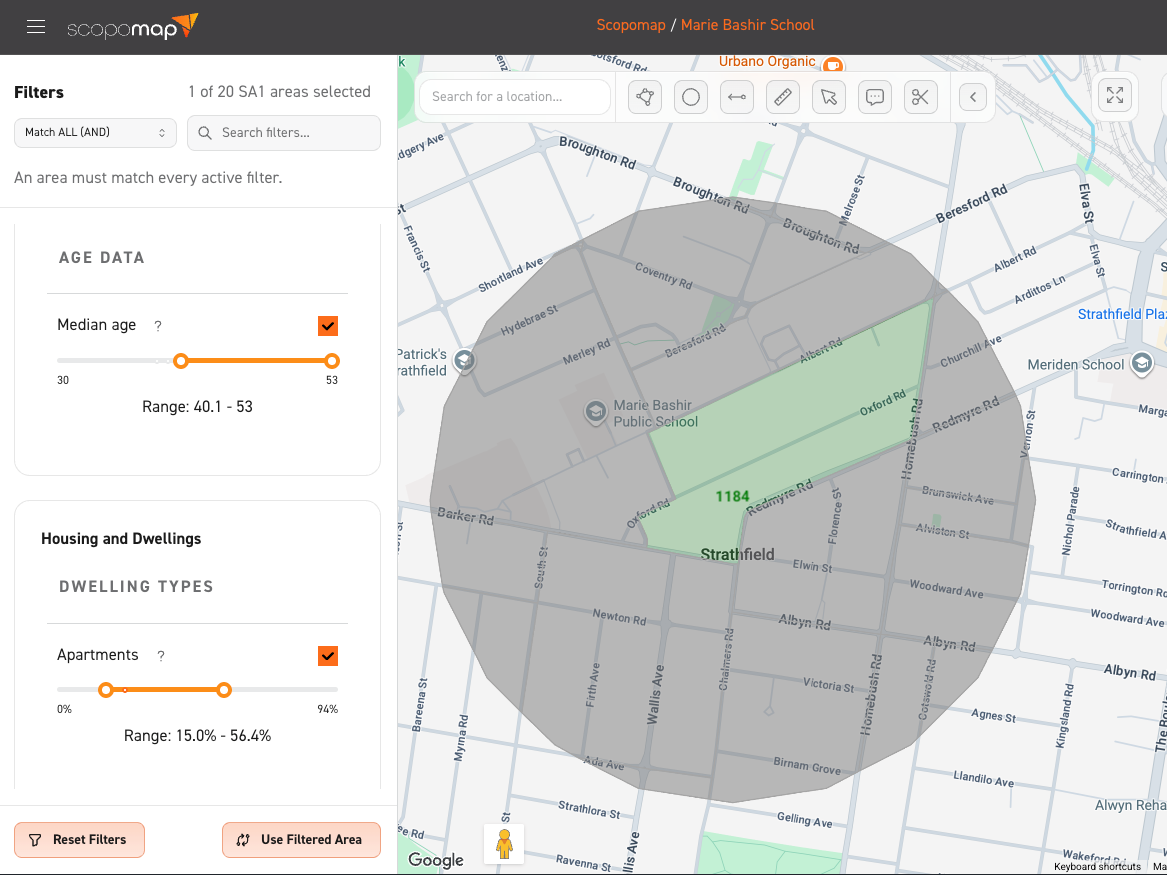The width and height of the screenshot is (1167, 875).
Task: Click the Marie Bashir Public School marker
Action: pyautogui.click(x=595, y=412)
